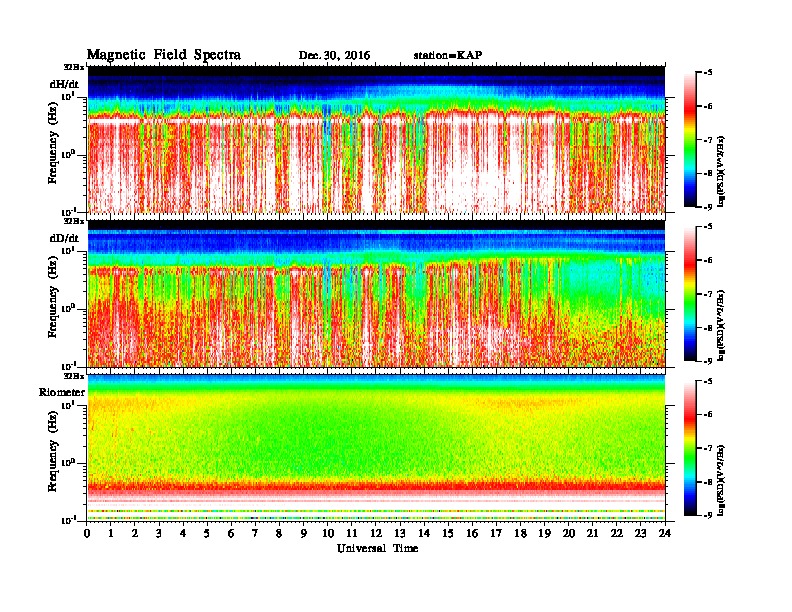Image resolution: width=792 pixels, height=612 pixels.
Task: Click the "Riometer" panel label
Action: [62, 392]
